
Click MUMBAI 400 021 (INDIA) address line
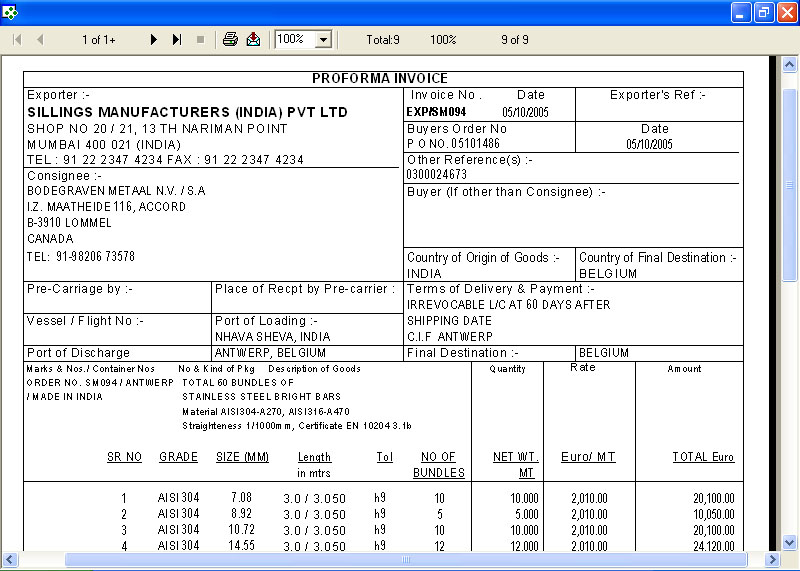click(104, 144)
